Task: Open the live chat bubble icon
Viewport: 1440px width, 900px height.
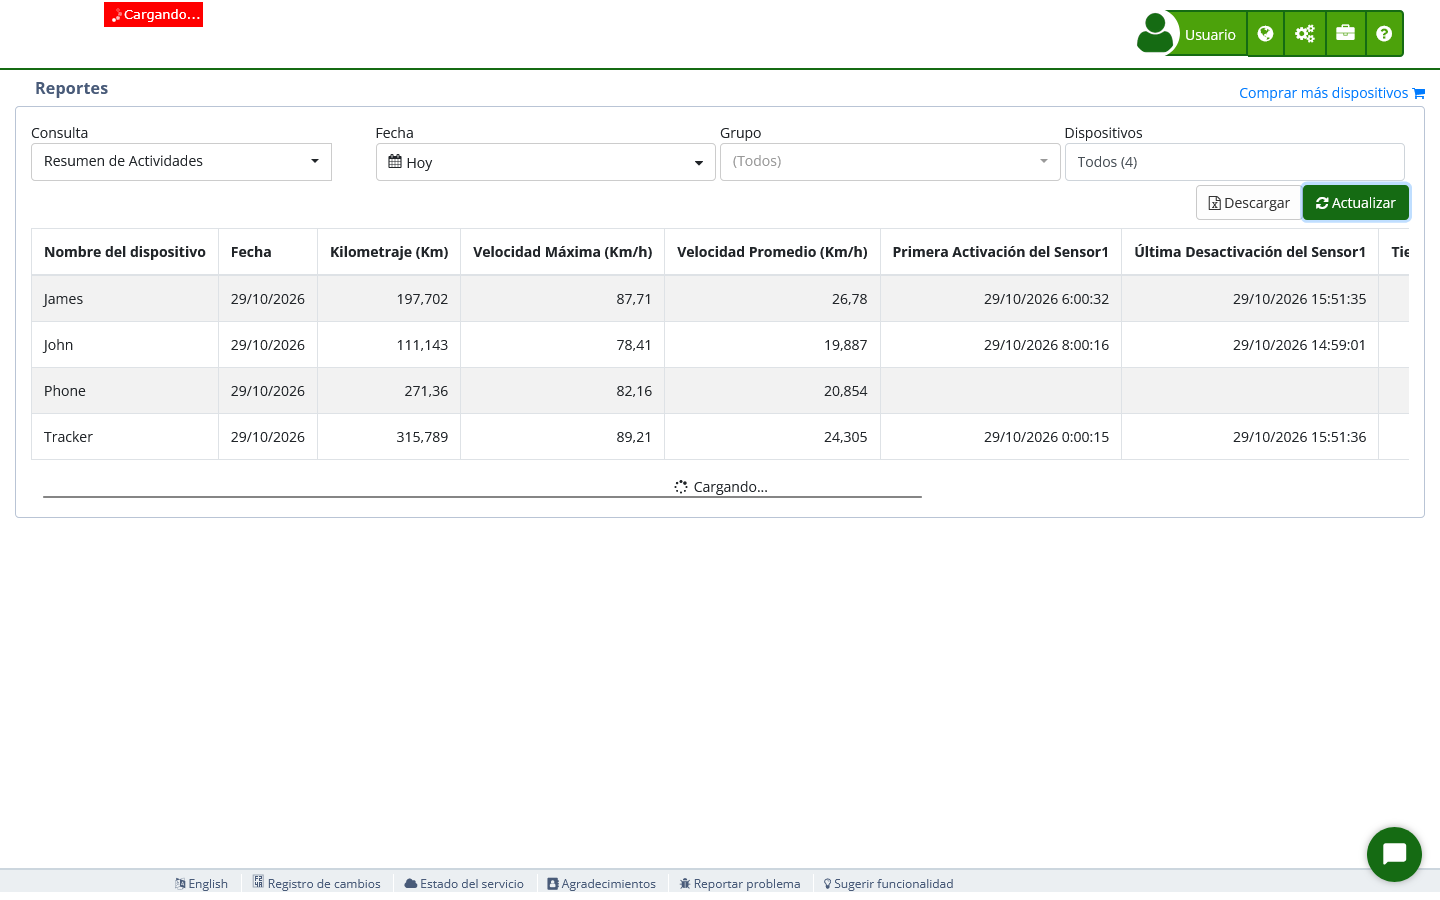Action: [x=1394, y=854]
